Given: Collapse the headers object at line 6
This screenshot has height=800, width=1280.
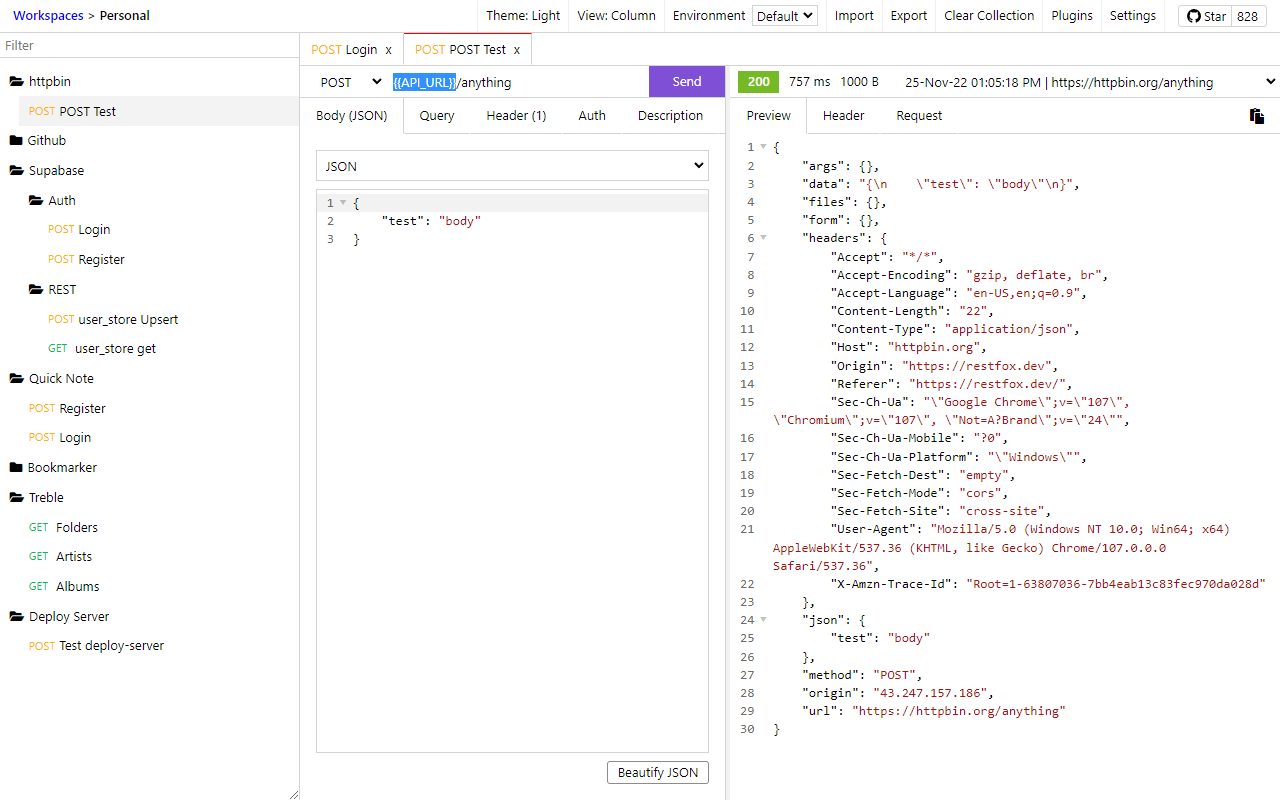Looking at the screenshot, I should 763,238.
